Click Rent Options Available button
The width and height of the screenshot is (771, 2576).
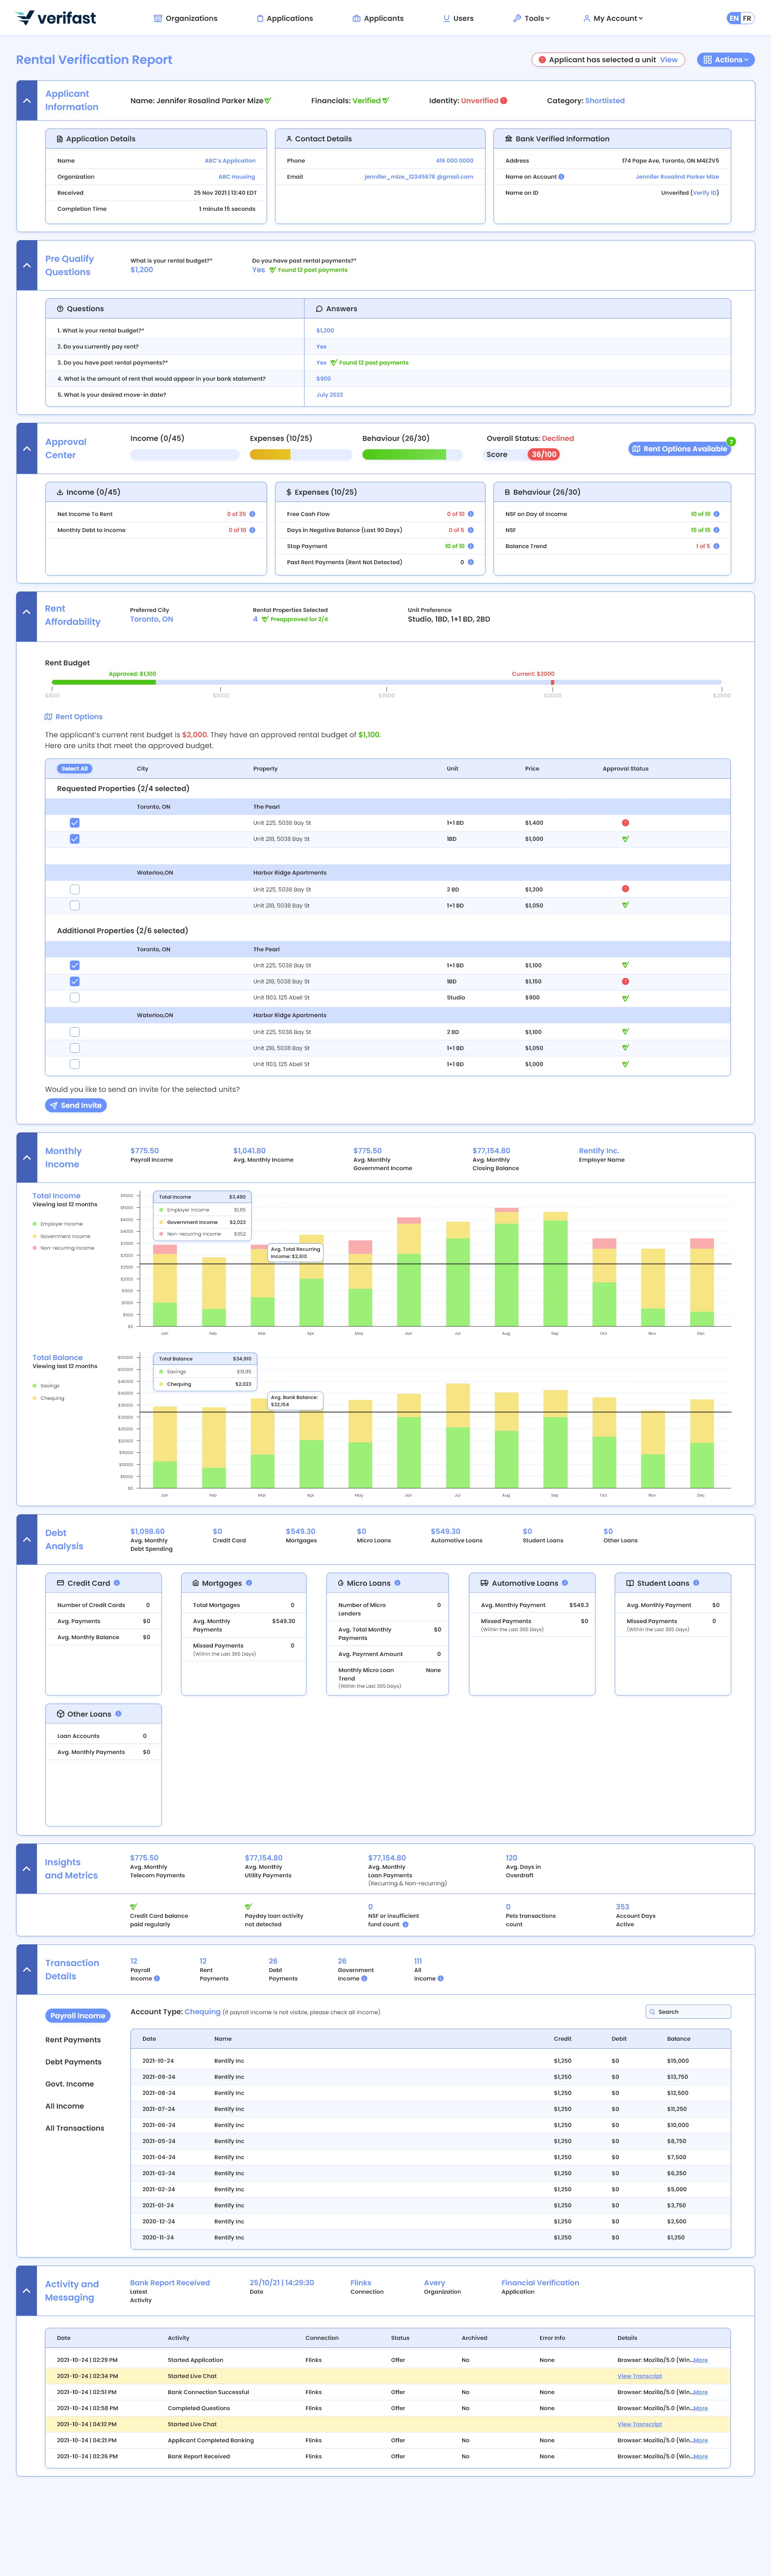click(679, 449)
